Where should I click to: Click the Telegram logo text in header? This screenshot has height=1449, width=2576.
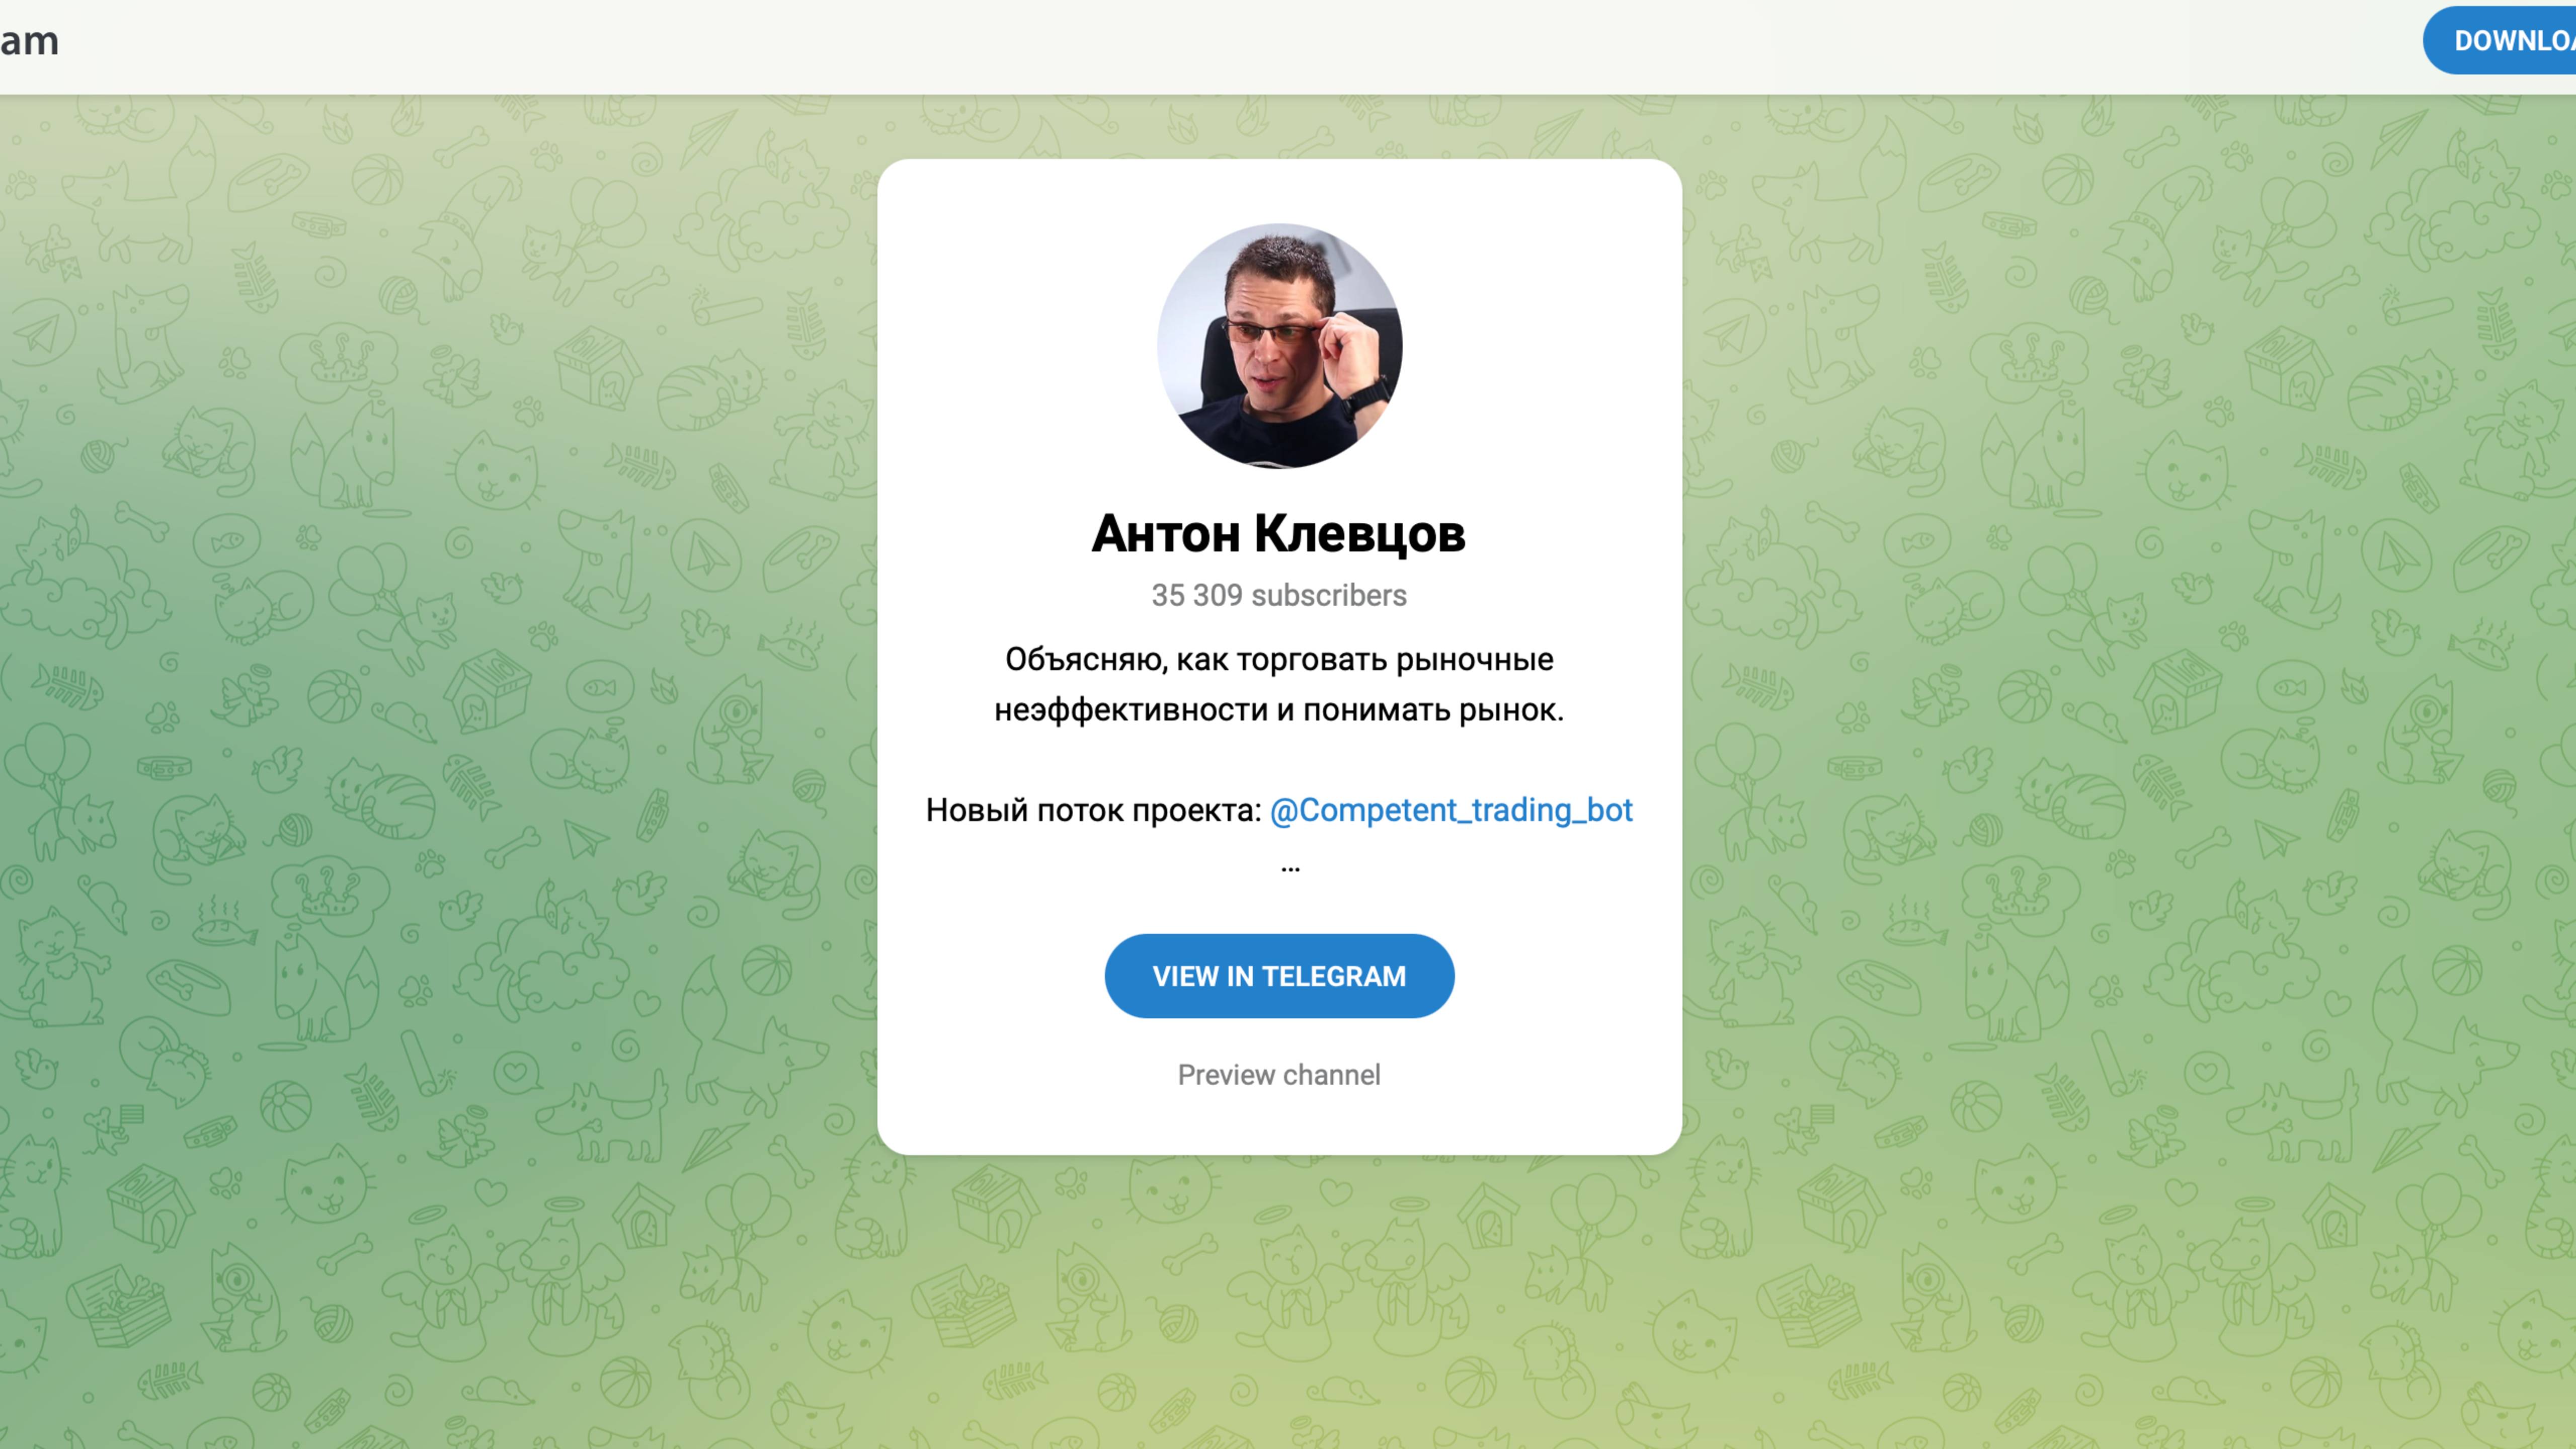click(x=29, y=41)
